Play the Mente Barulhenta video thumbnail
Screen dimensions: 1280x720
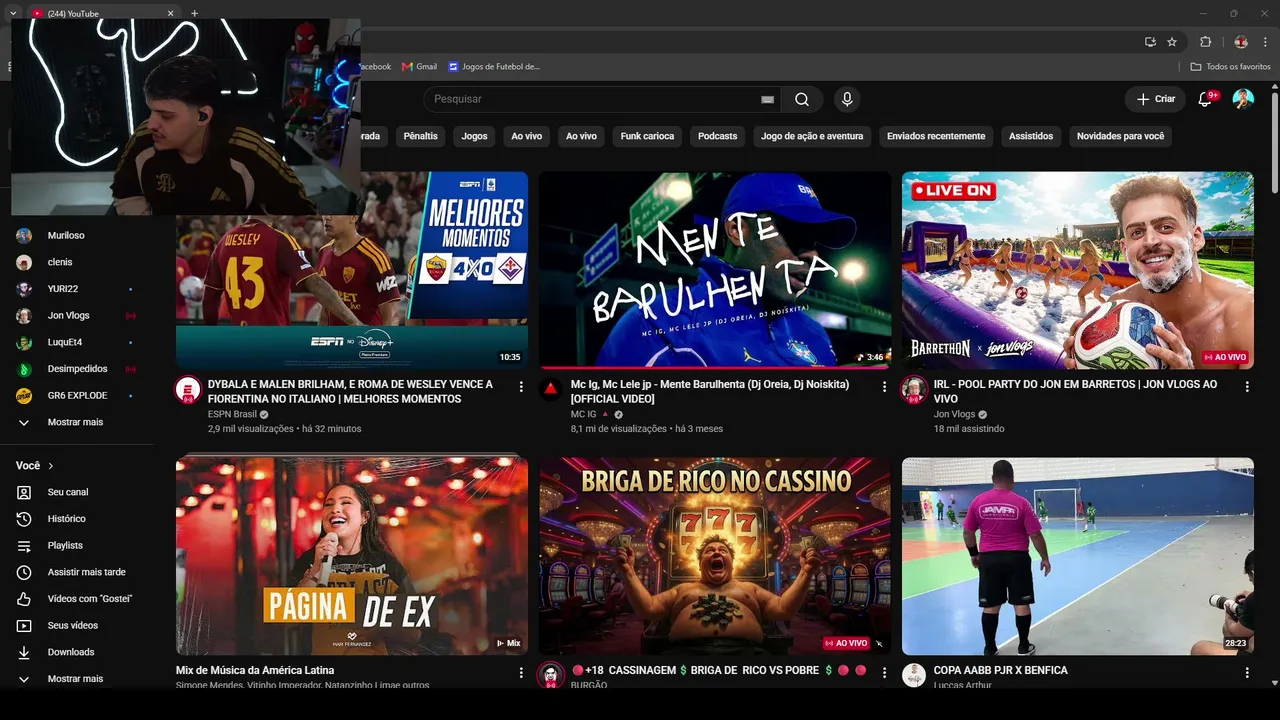pos(715,270)
